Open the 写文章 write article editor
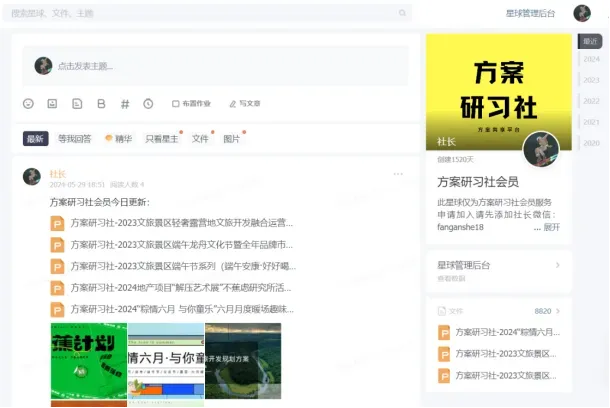610x408 pixels. [x=245, y=103]
